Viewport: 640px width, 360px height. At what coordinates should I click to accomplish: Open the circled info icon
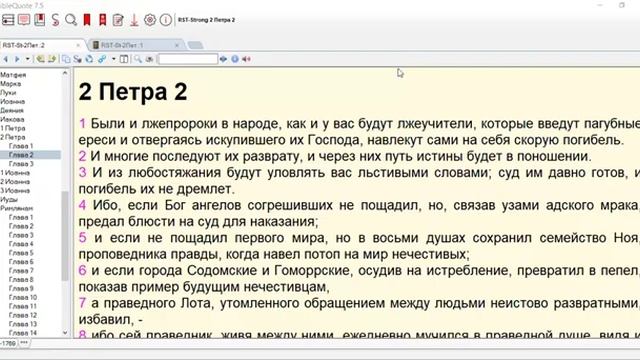pyautogui.click(x=165, y=20)
